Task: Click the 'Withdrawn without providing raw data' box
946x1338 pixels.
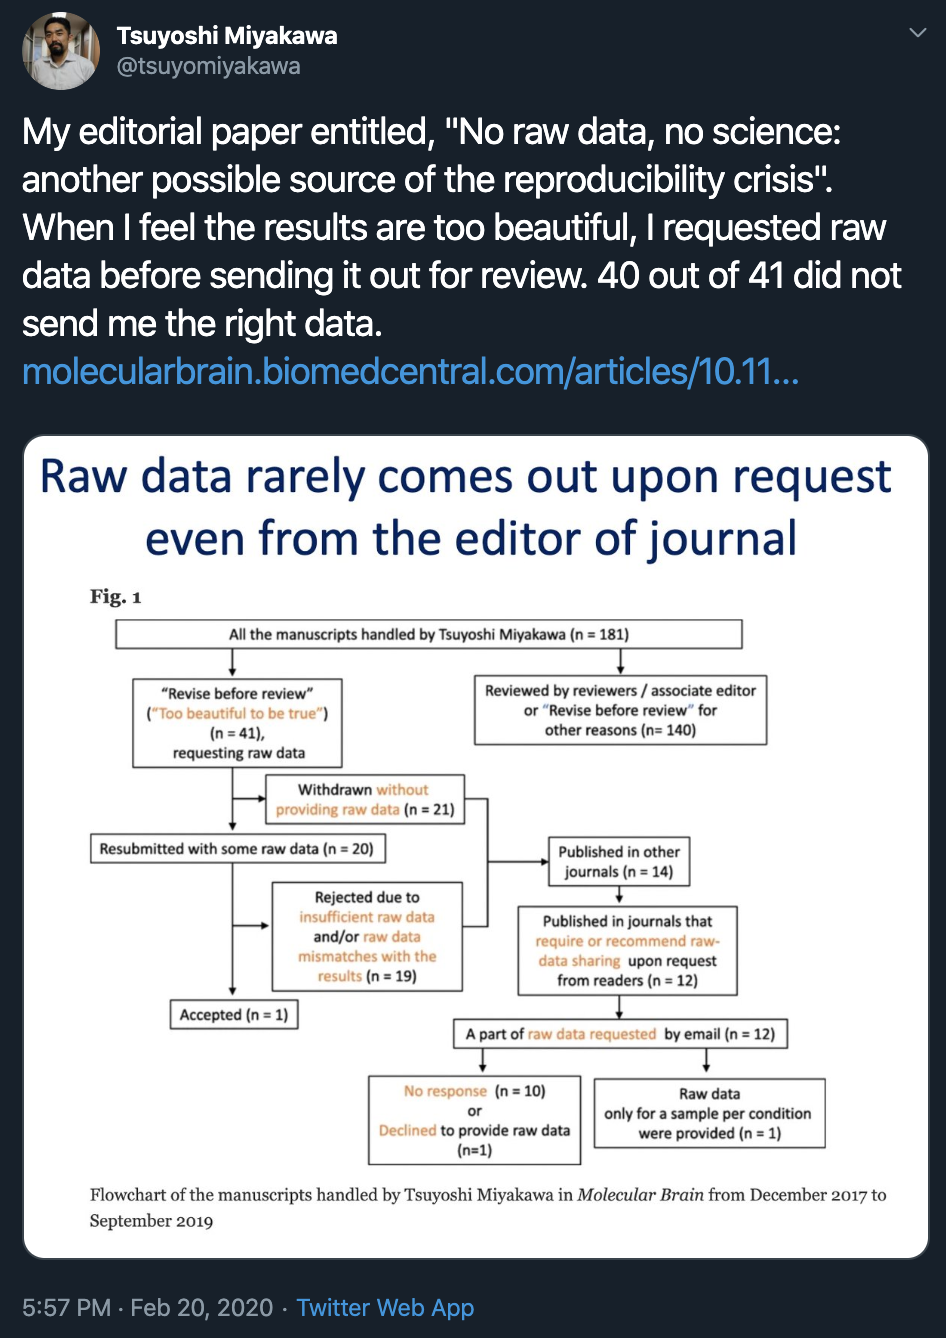Action: (365, 799)
